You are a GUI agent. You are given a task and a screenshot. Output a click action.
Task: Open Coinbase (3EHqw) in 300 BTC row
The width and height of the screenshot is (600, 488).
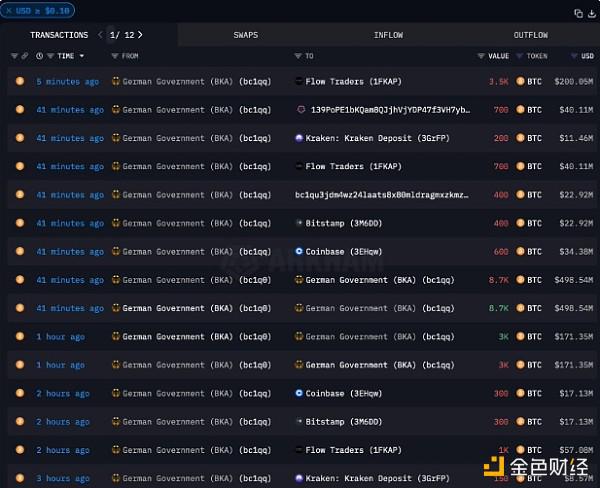pyautogui.click(x=344, y=393)
